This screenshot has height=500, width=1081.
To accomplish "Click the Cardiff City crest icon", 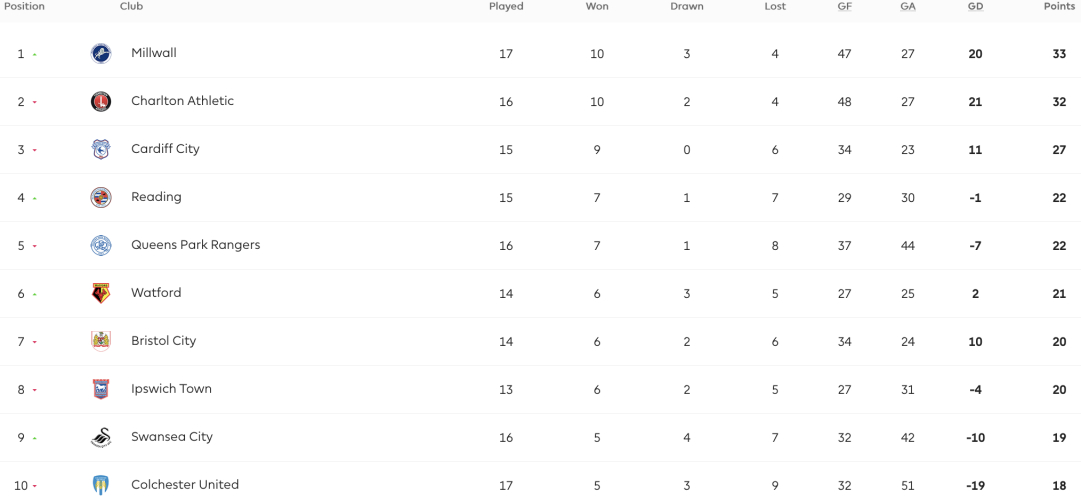I will (x=101, y=150).
